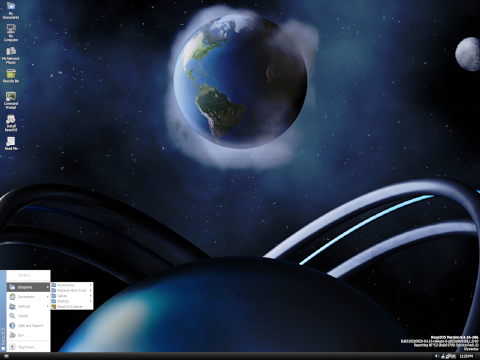480x360 pixels.
Task: Choose Help and Support in start menu
Action: (x=28, y=325)
